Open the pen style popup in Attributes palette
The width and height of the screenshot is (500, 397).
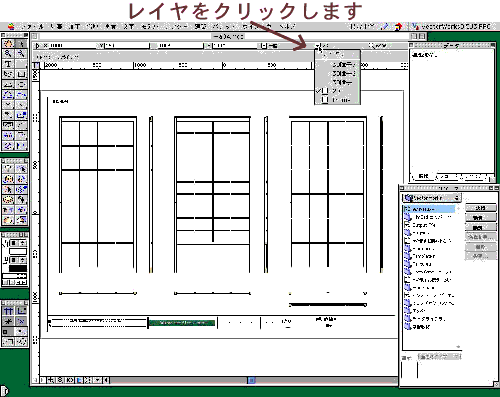18,260
